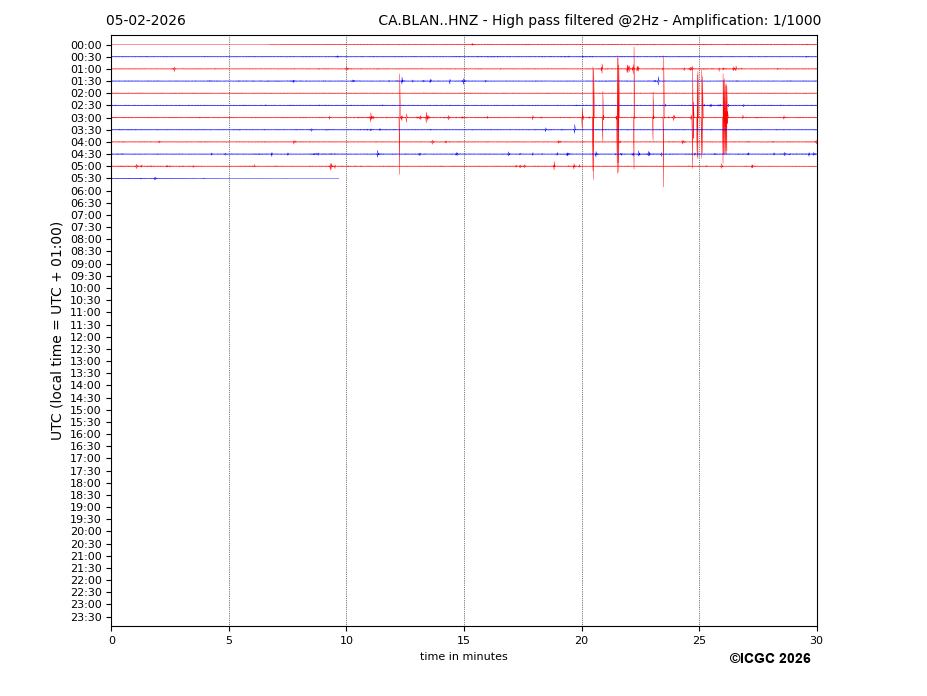Click the large red seismic burst after minute 26
The height and width of the screenshot is (696, 927).
[x=725, y=117]
